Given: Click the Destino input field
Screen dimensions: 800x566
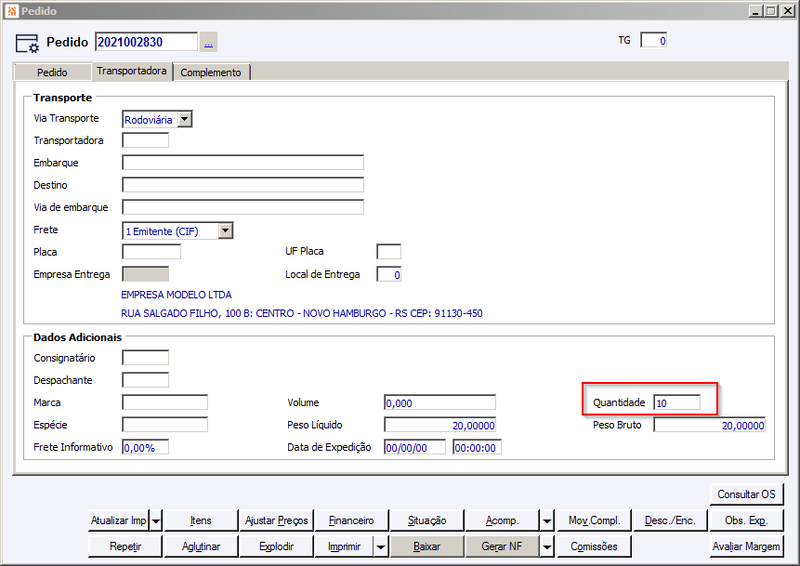Looking at the screenshot, I should [x=243, y=185].
